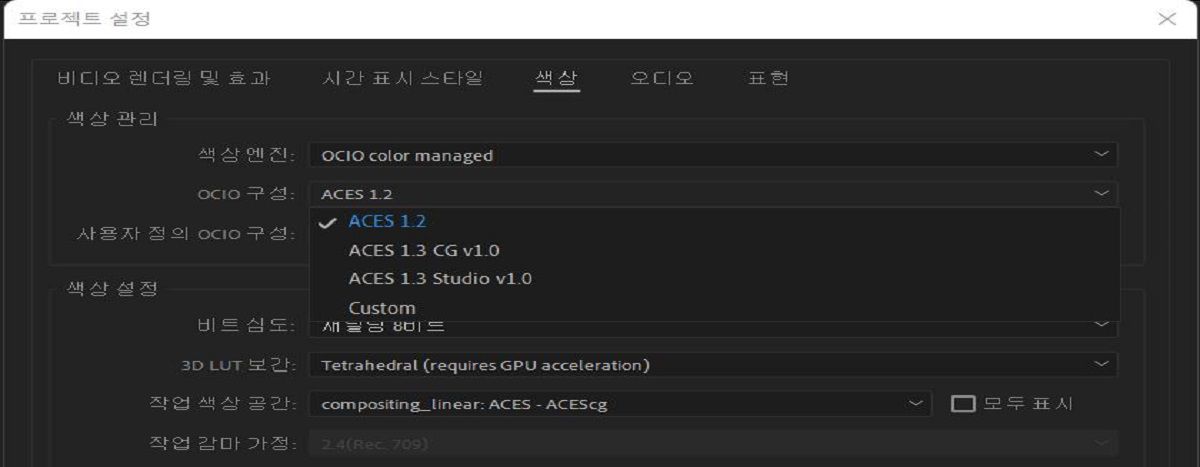This screenshot has height=467, width=1200.
Task: Pick the ACES 1.3 Studio v1.0 option
Action: click(x=439, y=279)
